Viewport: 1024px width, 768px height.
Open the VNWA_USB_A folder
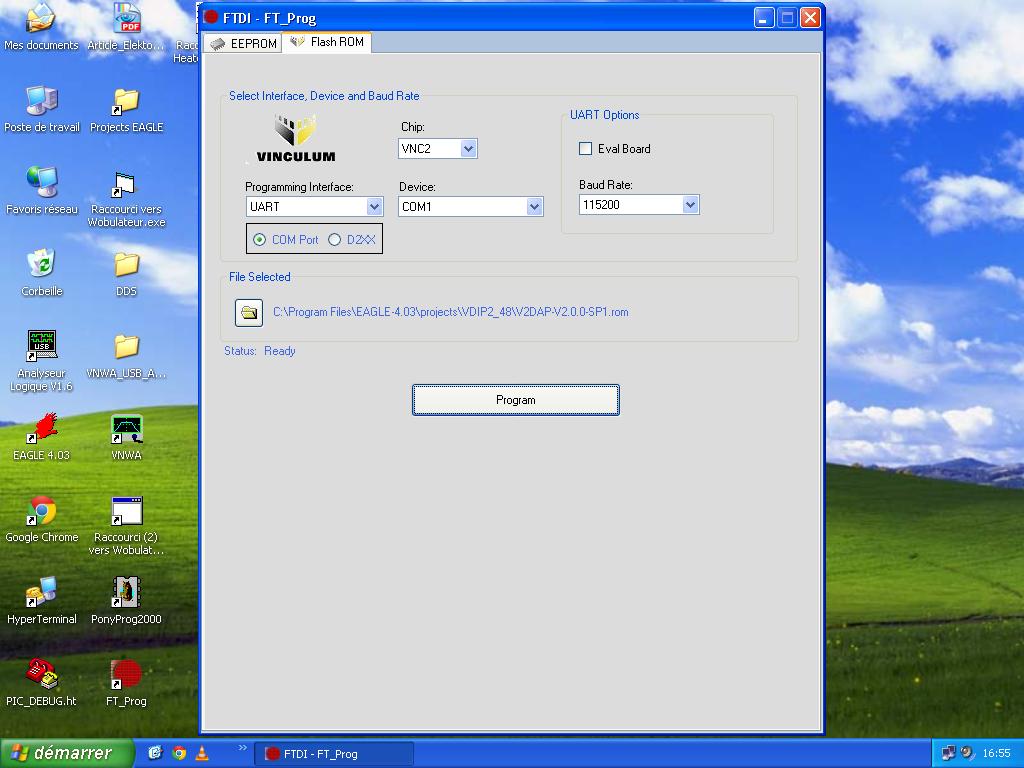pyautogui.click(x=126, y=355)
